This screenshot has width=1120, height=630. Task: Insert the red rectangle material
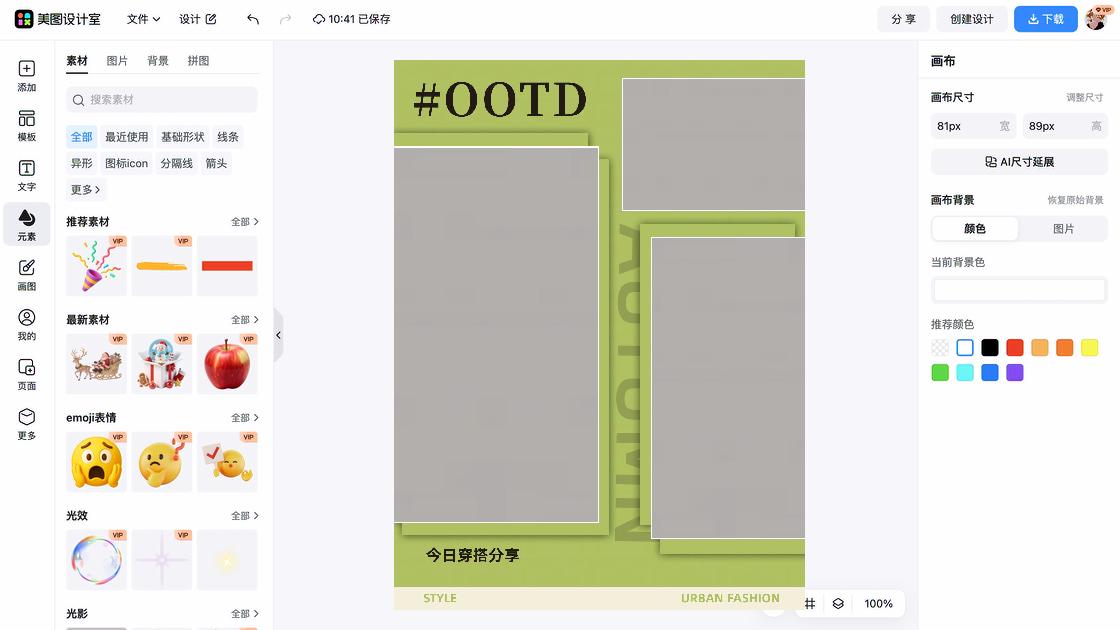pos(227,266)
